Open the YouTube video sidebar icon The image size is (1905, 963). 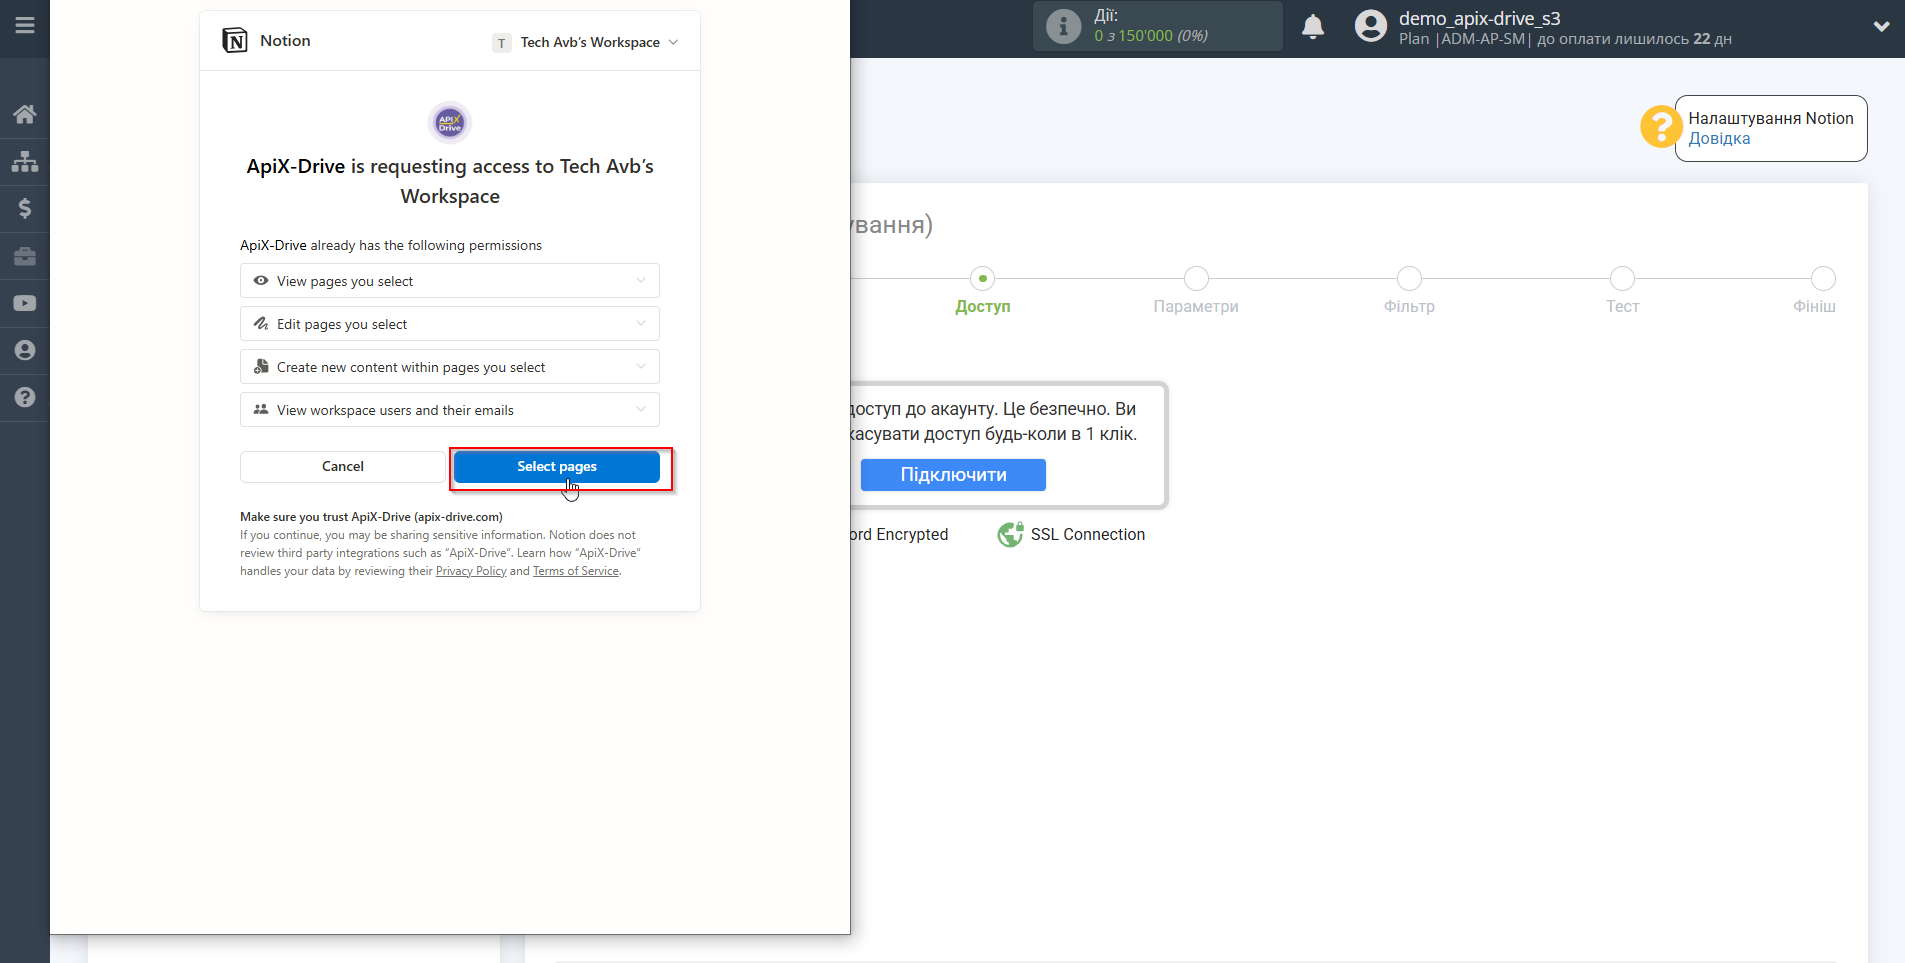pos(25,303)
